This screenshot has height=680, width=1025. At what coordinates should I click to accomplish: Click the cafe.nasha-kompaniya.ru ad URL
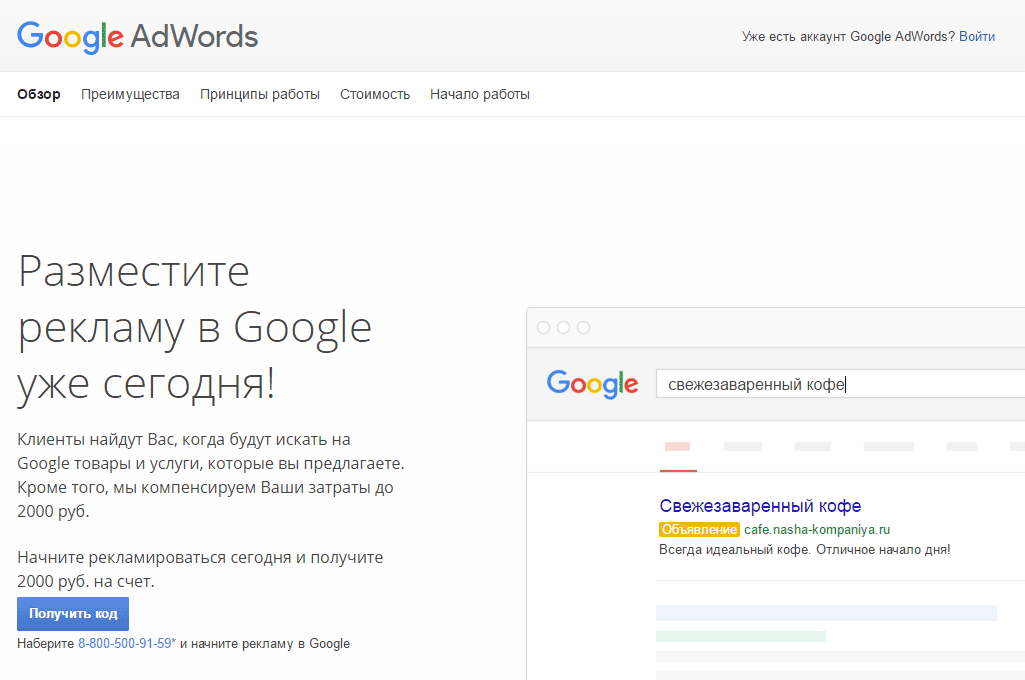click(x=816, y=529)
